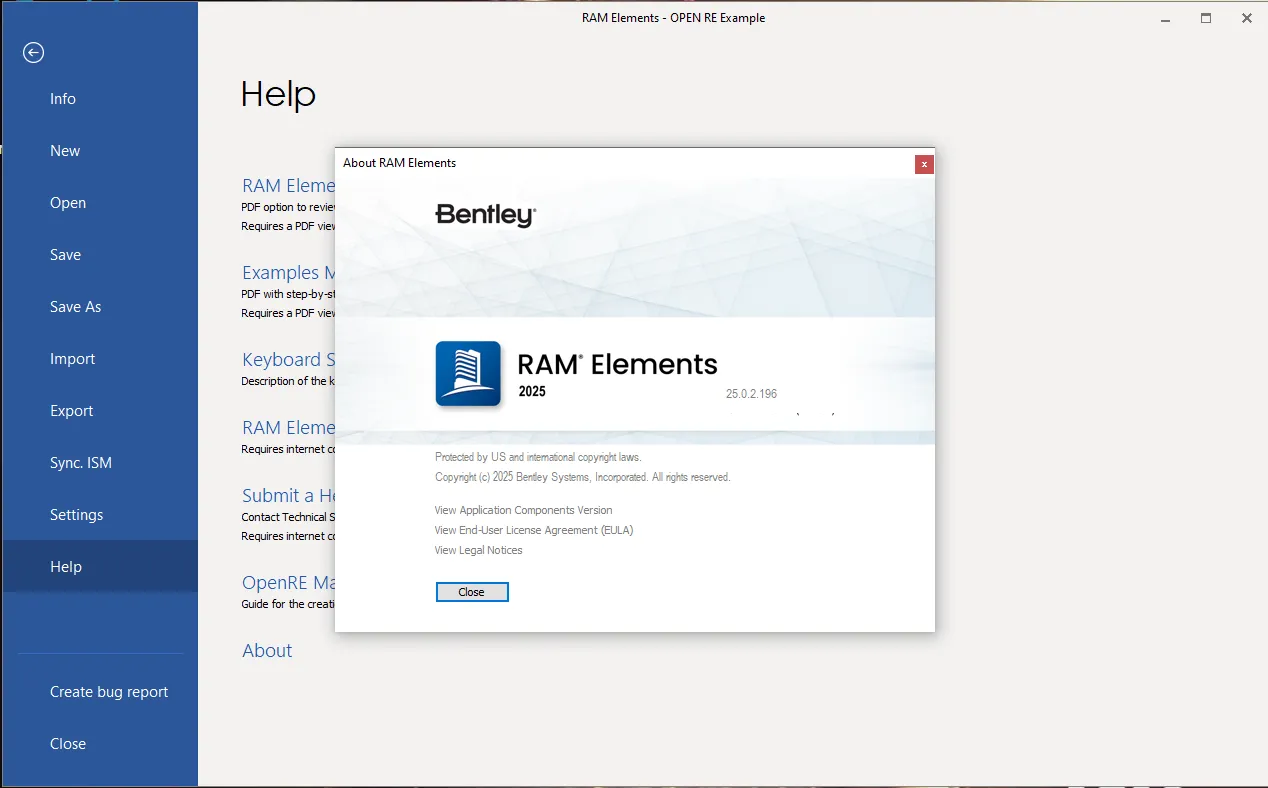Maximize the RAM Elements window
This screenshot has height=788, width=1268.
[x=1206, y=18]
